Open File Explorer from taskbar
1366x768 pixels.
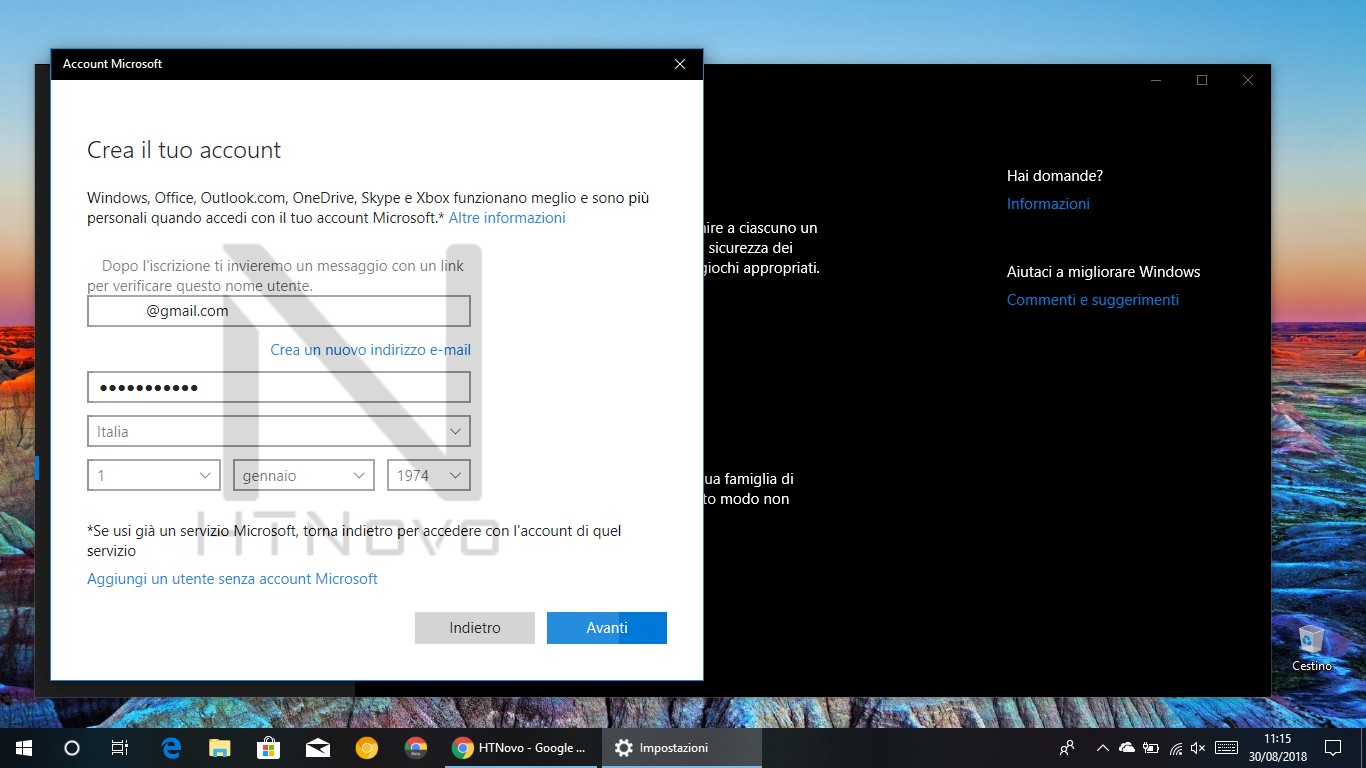coord(219,747)
